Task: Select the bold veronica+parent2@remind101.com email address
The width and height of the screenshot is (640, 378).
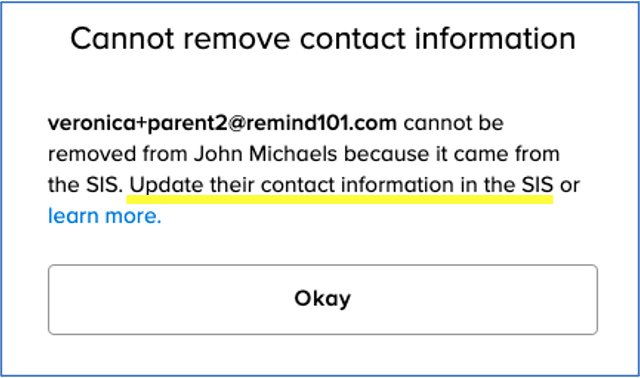Action: coord(222,123)
